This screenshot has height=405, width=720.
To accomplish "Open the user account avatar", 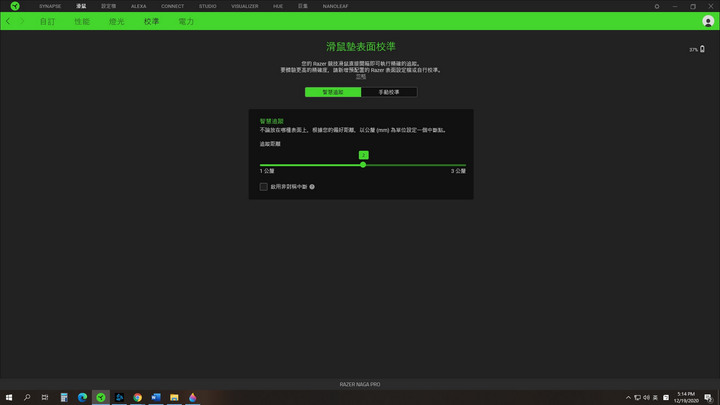I will coord(708,21).
